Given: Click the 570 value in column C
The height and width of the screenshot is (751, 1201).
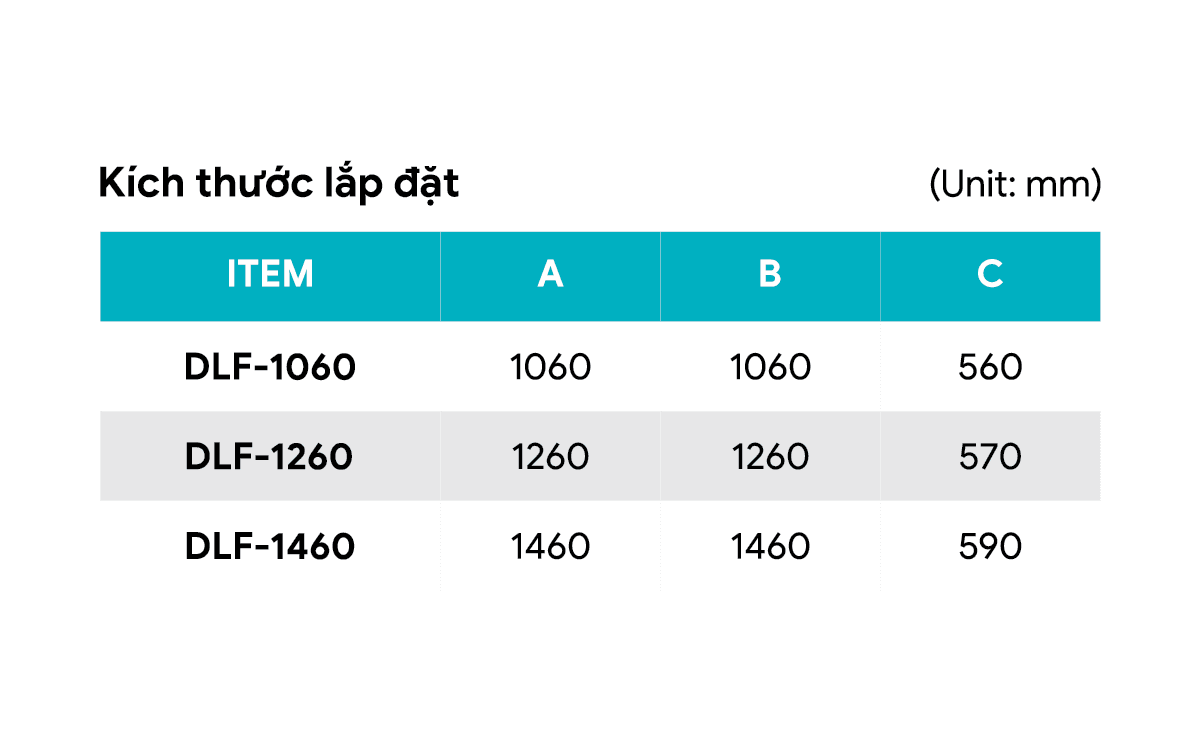Looking at the screenshot, I should click(990, 457).
